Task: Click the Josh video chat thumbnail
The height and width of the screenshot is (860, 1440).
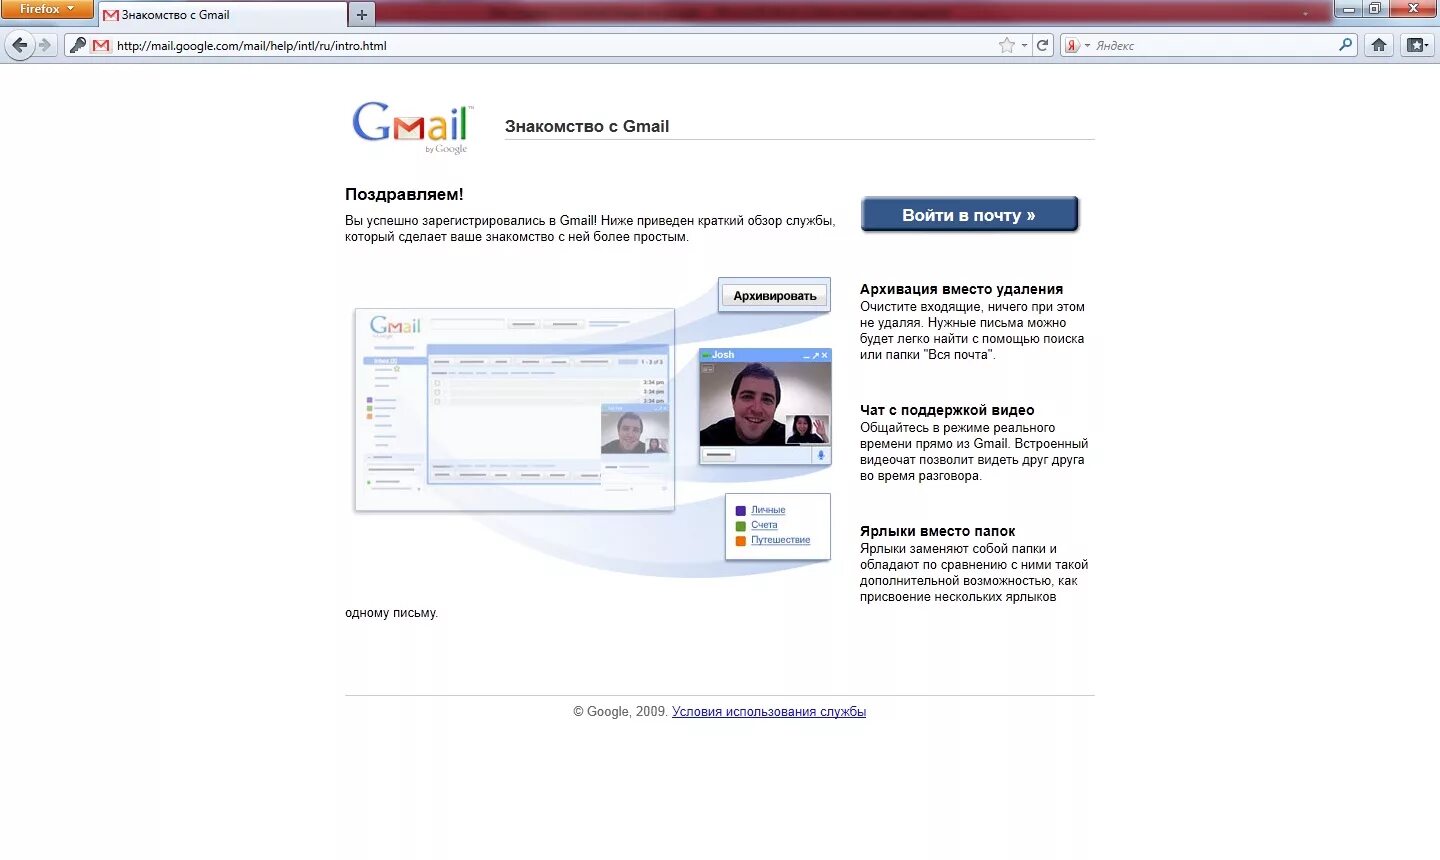Action: tap(765, 404)
